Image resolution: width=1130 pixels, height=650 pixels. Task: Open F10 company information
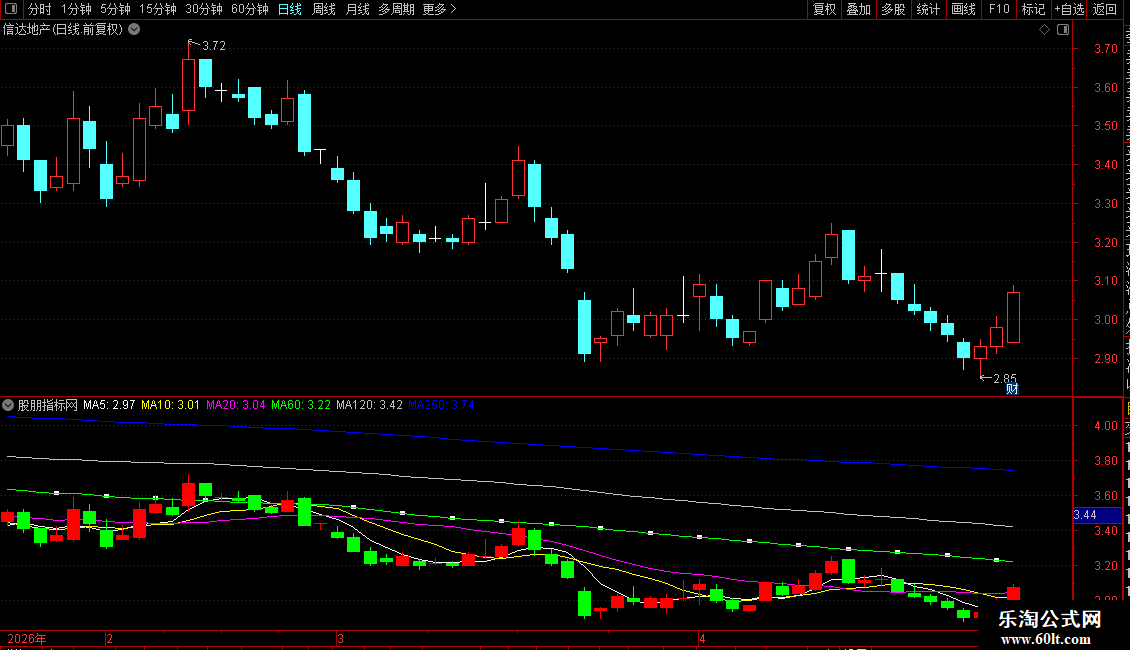point(999,9)
